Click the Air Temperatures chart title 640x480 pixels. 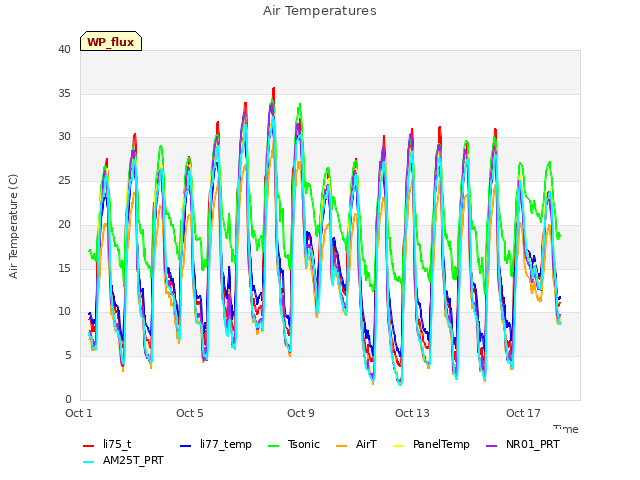(x=320, y=11)
